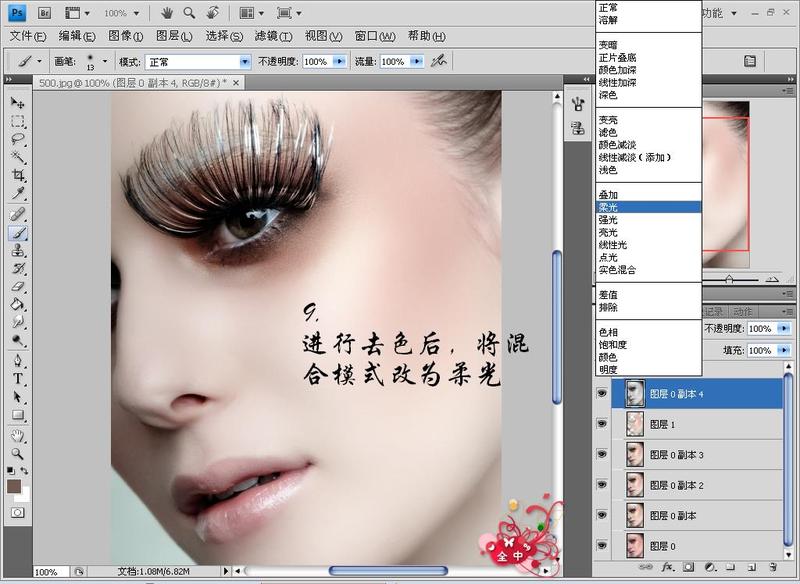Viewport: 800px width, 584px height.
Task: Click thumbnail of 图层 1
Action: pyautogui.click(x=635, y=424)
